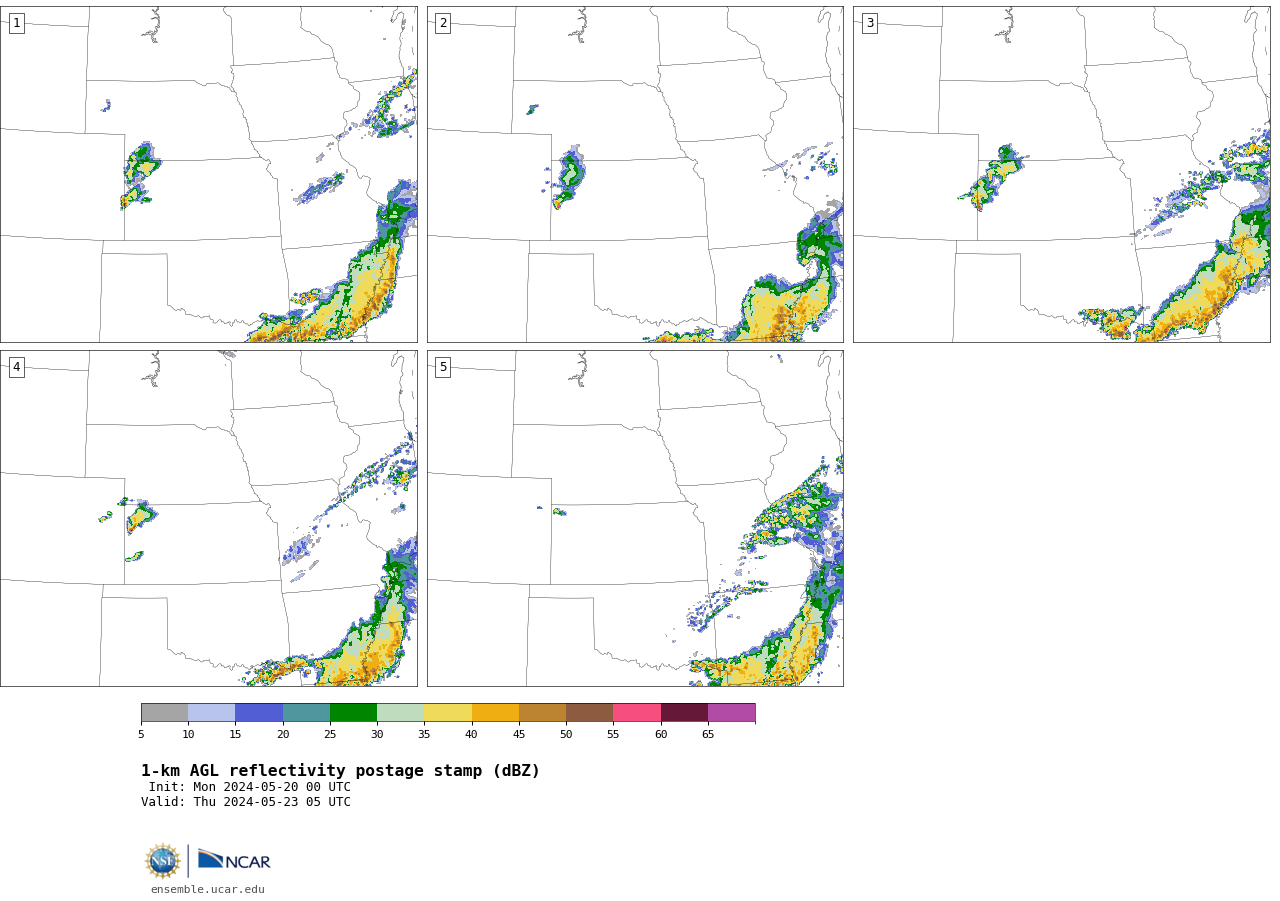1280x901 pixels.
Task: Click the colorbar tick label 65
Action: (x=708, y=735)
